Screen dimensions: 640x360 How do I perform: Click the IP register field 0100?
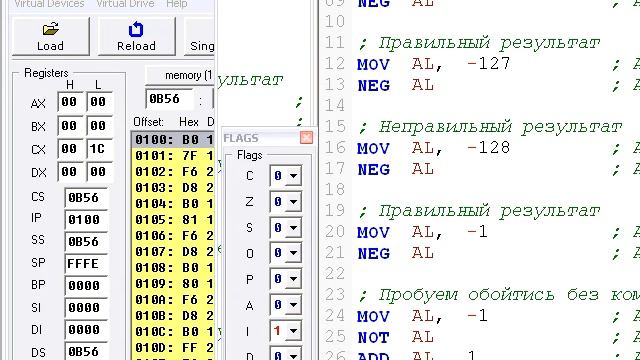coord(86,220)
